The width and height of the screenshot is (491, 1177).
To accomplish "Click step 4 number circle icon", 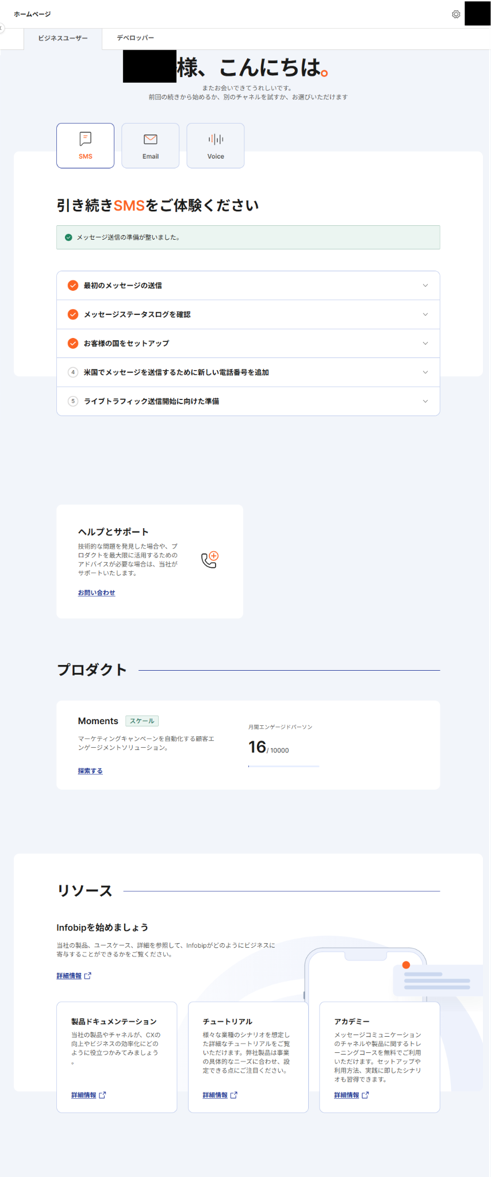I will 73,372.
